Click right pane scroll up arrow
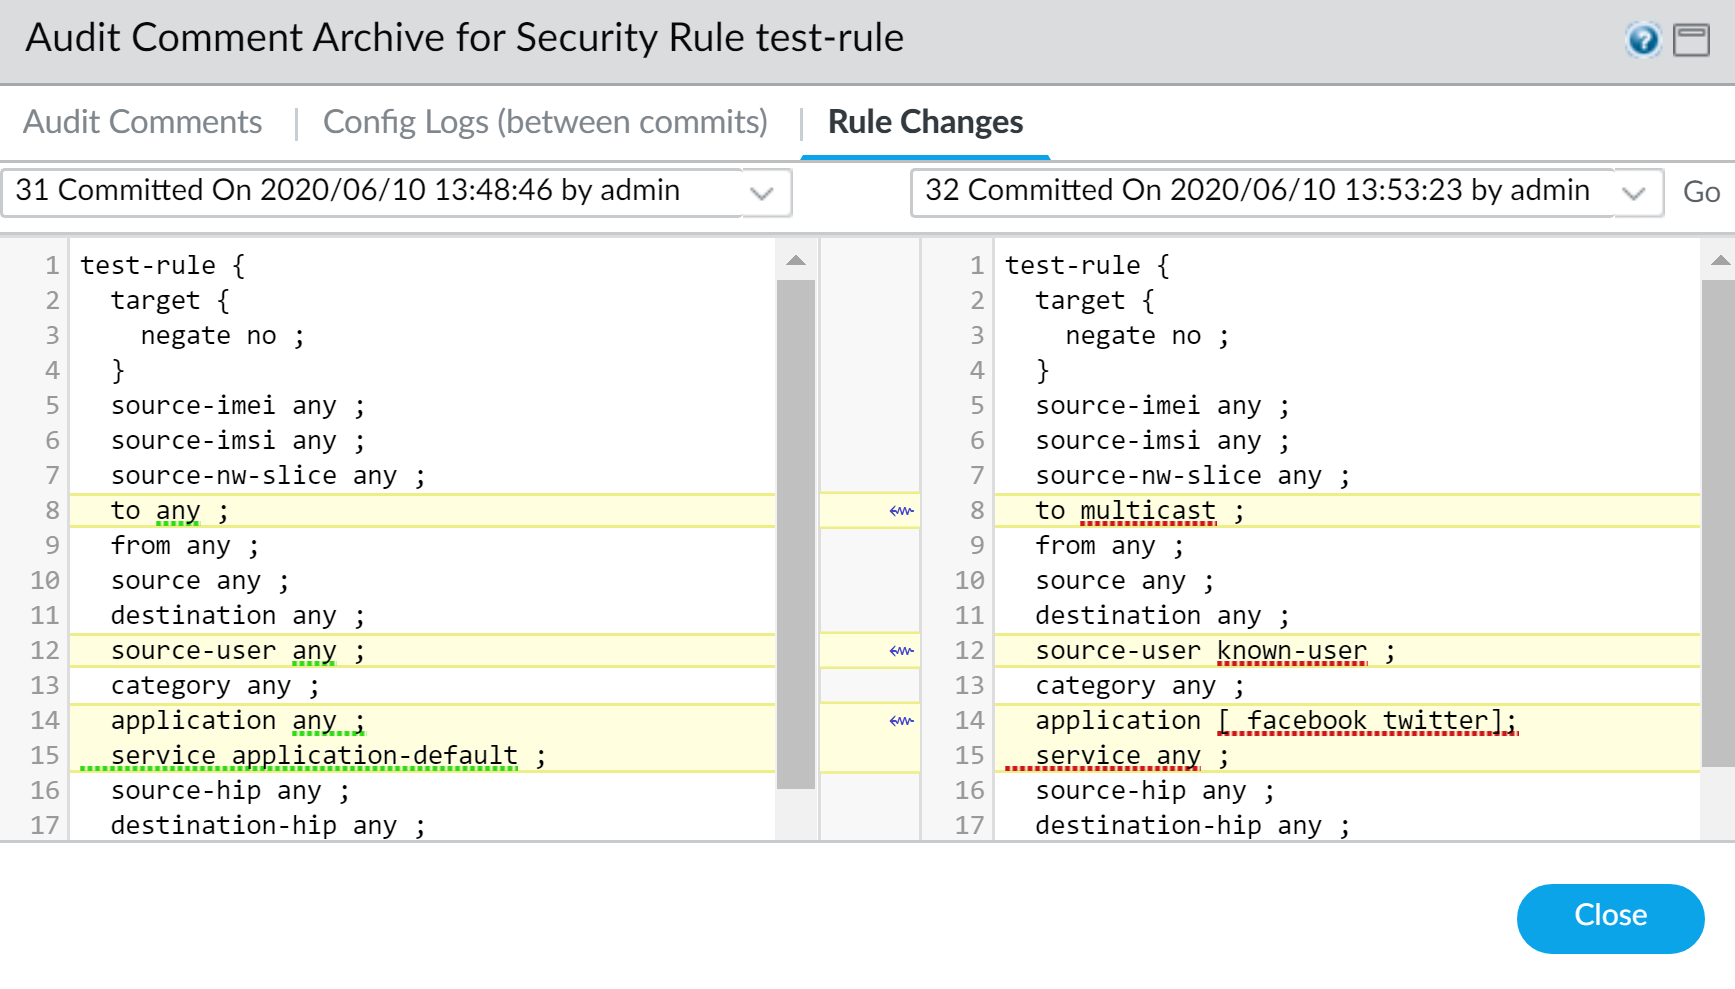 pos(1720,261)
